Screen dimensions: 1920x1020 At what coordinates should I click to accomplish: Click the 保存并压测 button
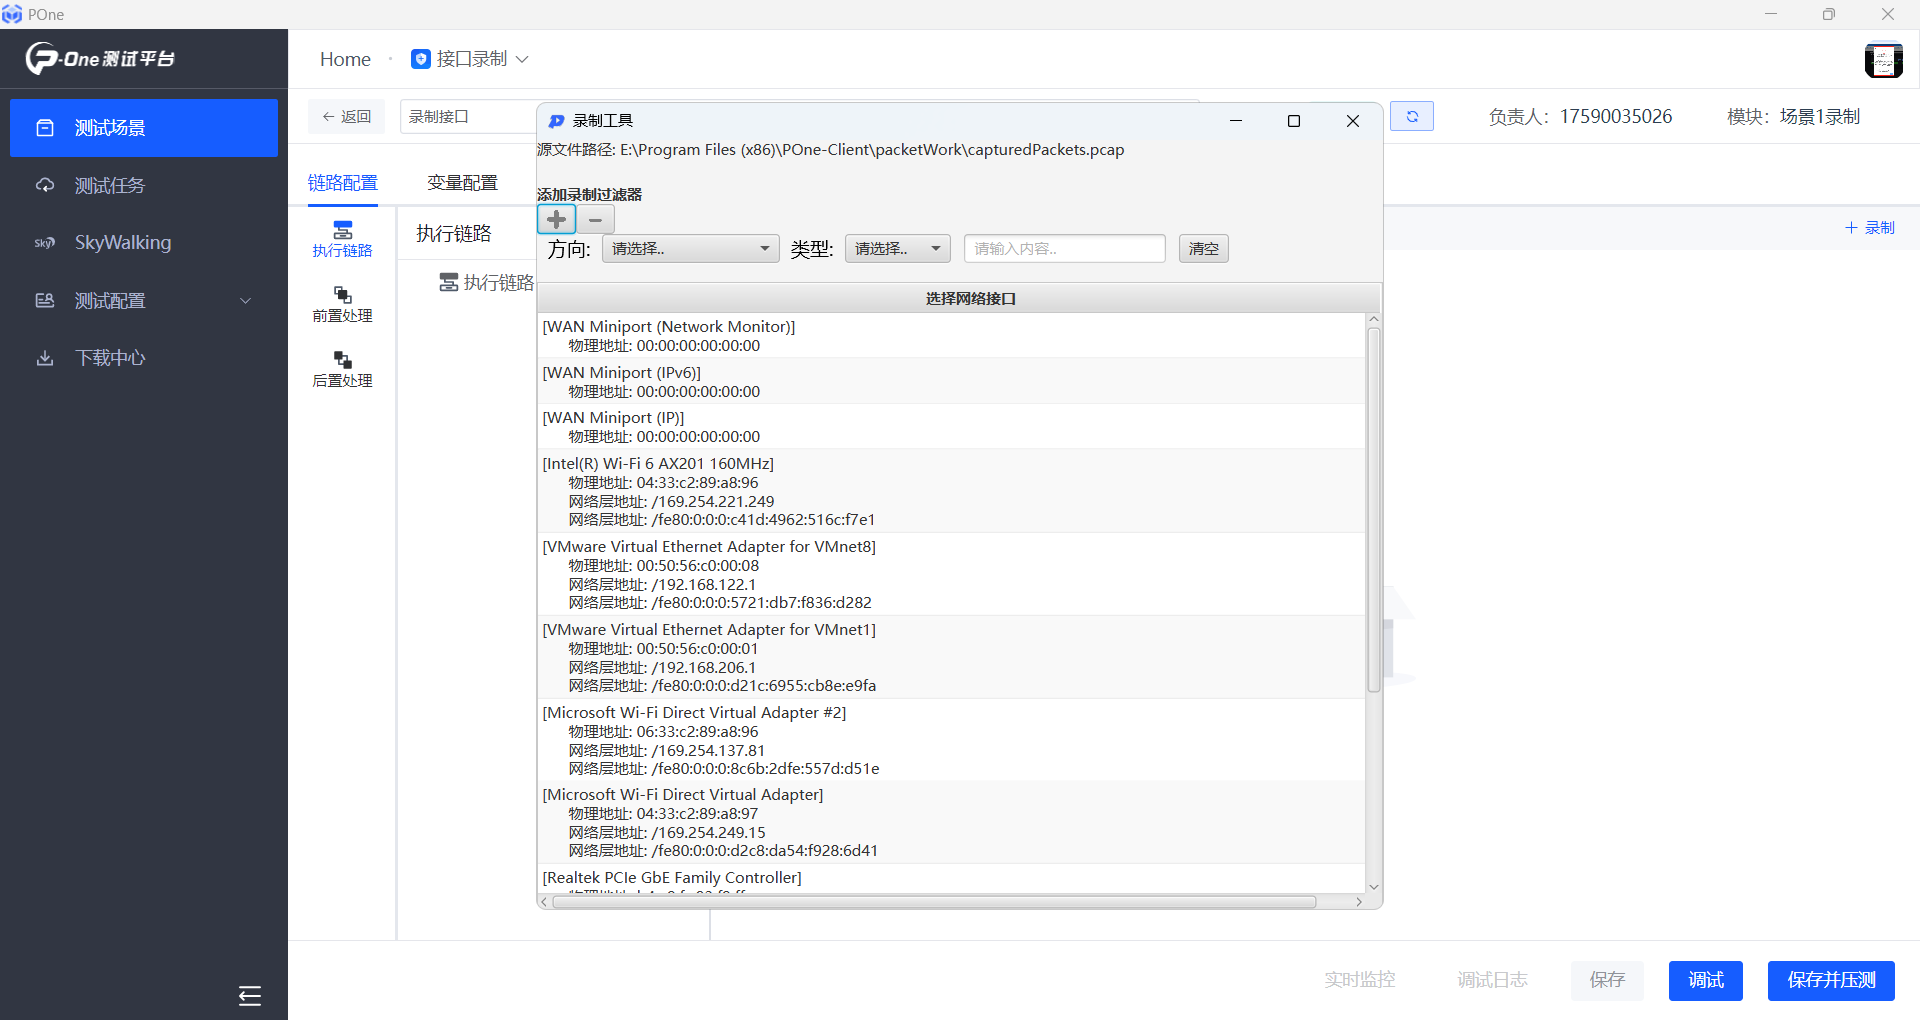tap(1830, 980)
